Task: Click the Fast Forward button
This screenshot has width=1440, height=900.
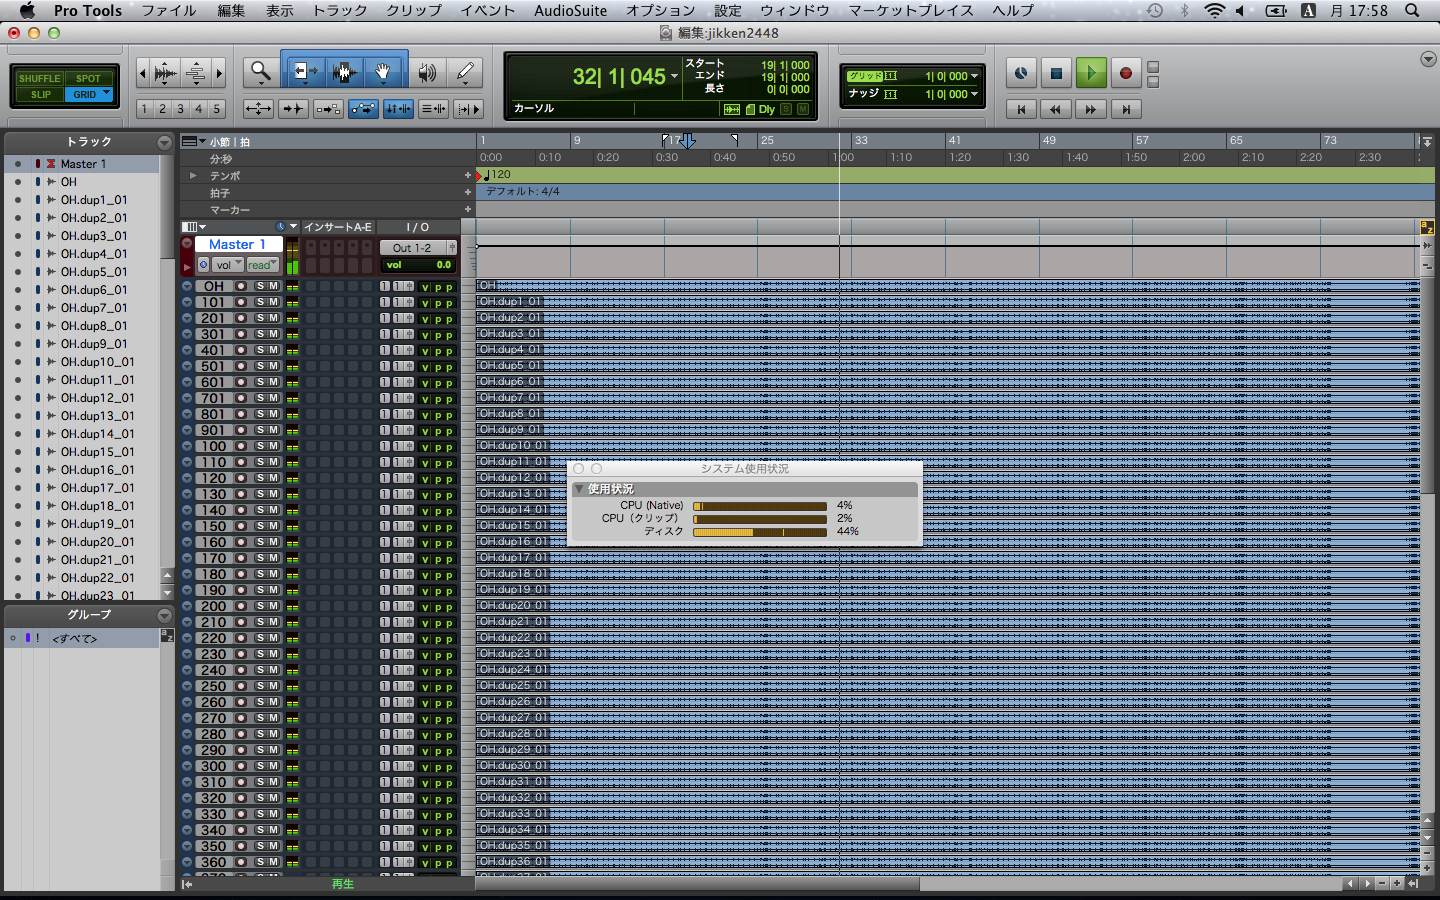Action: (1091, 109)
